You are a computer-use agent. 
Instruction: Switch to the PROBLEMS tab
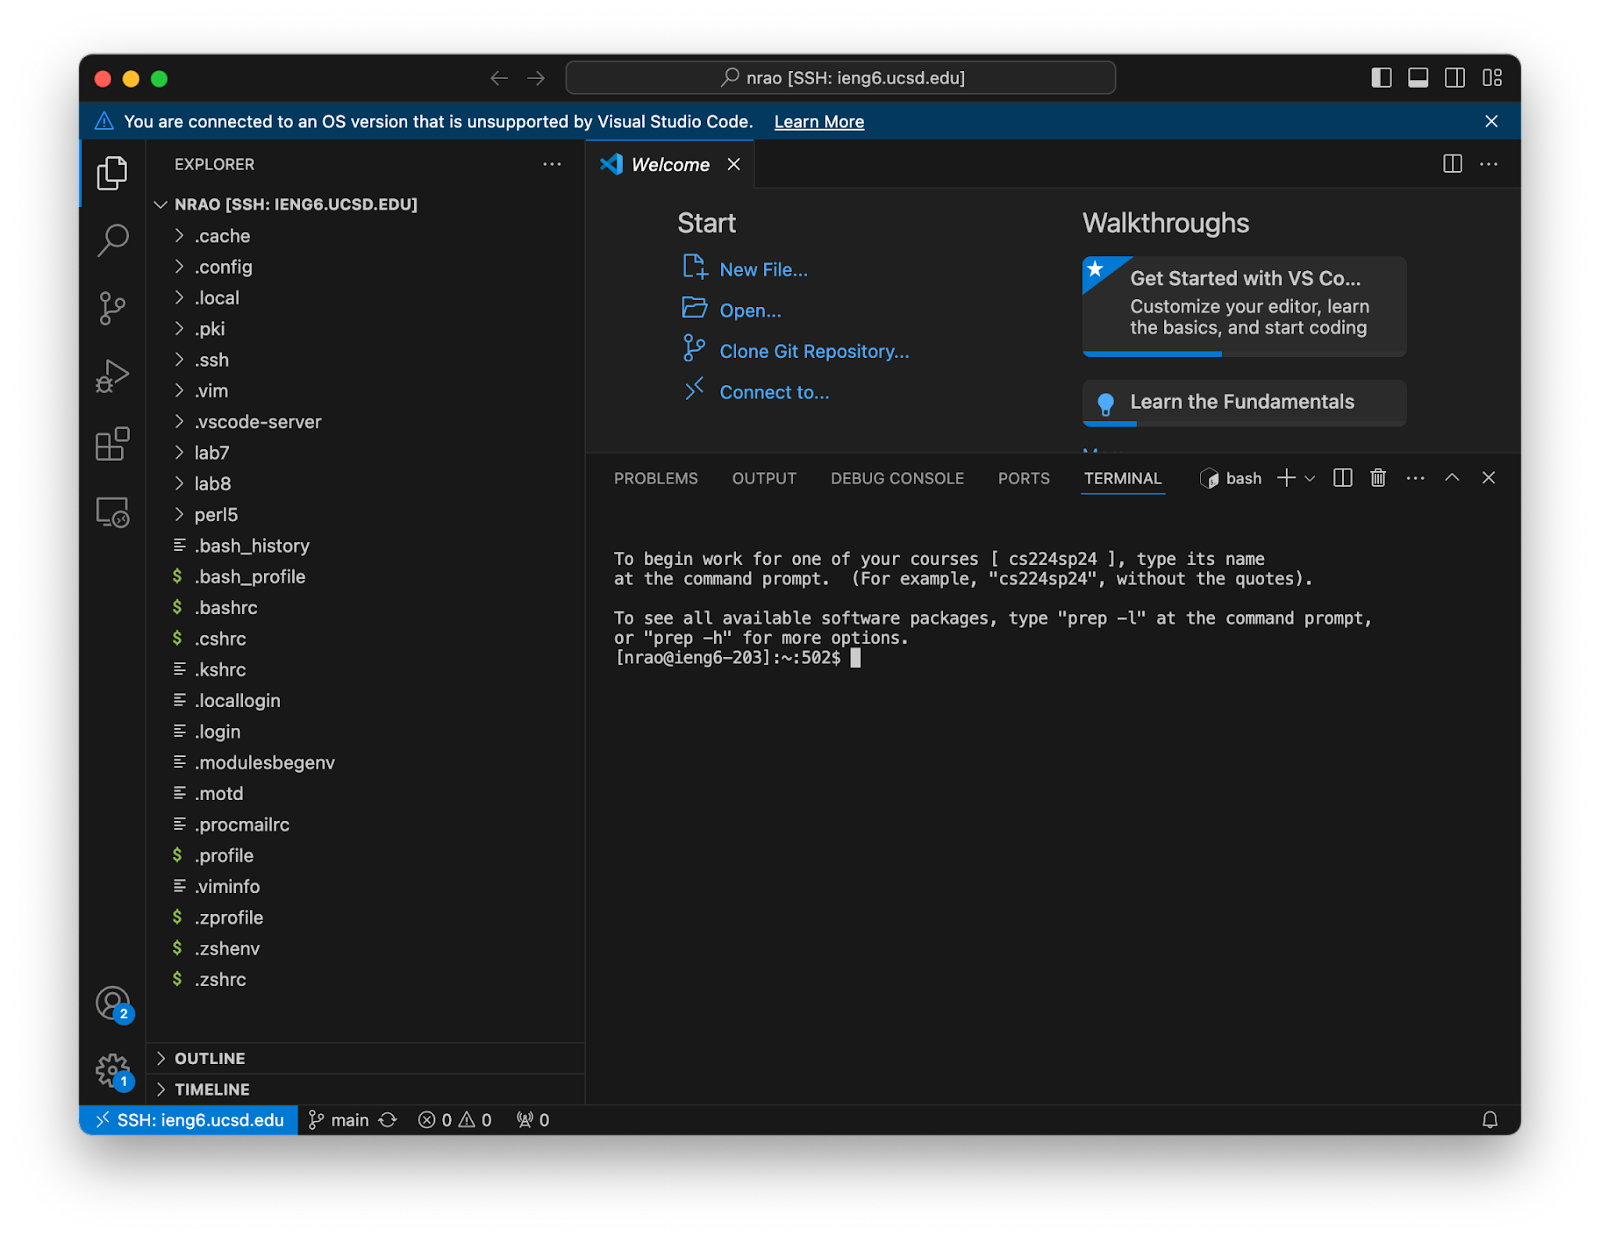coord(656,478)
